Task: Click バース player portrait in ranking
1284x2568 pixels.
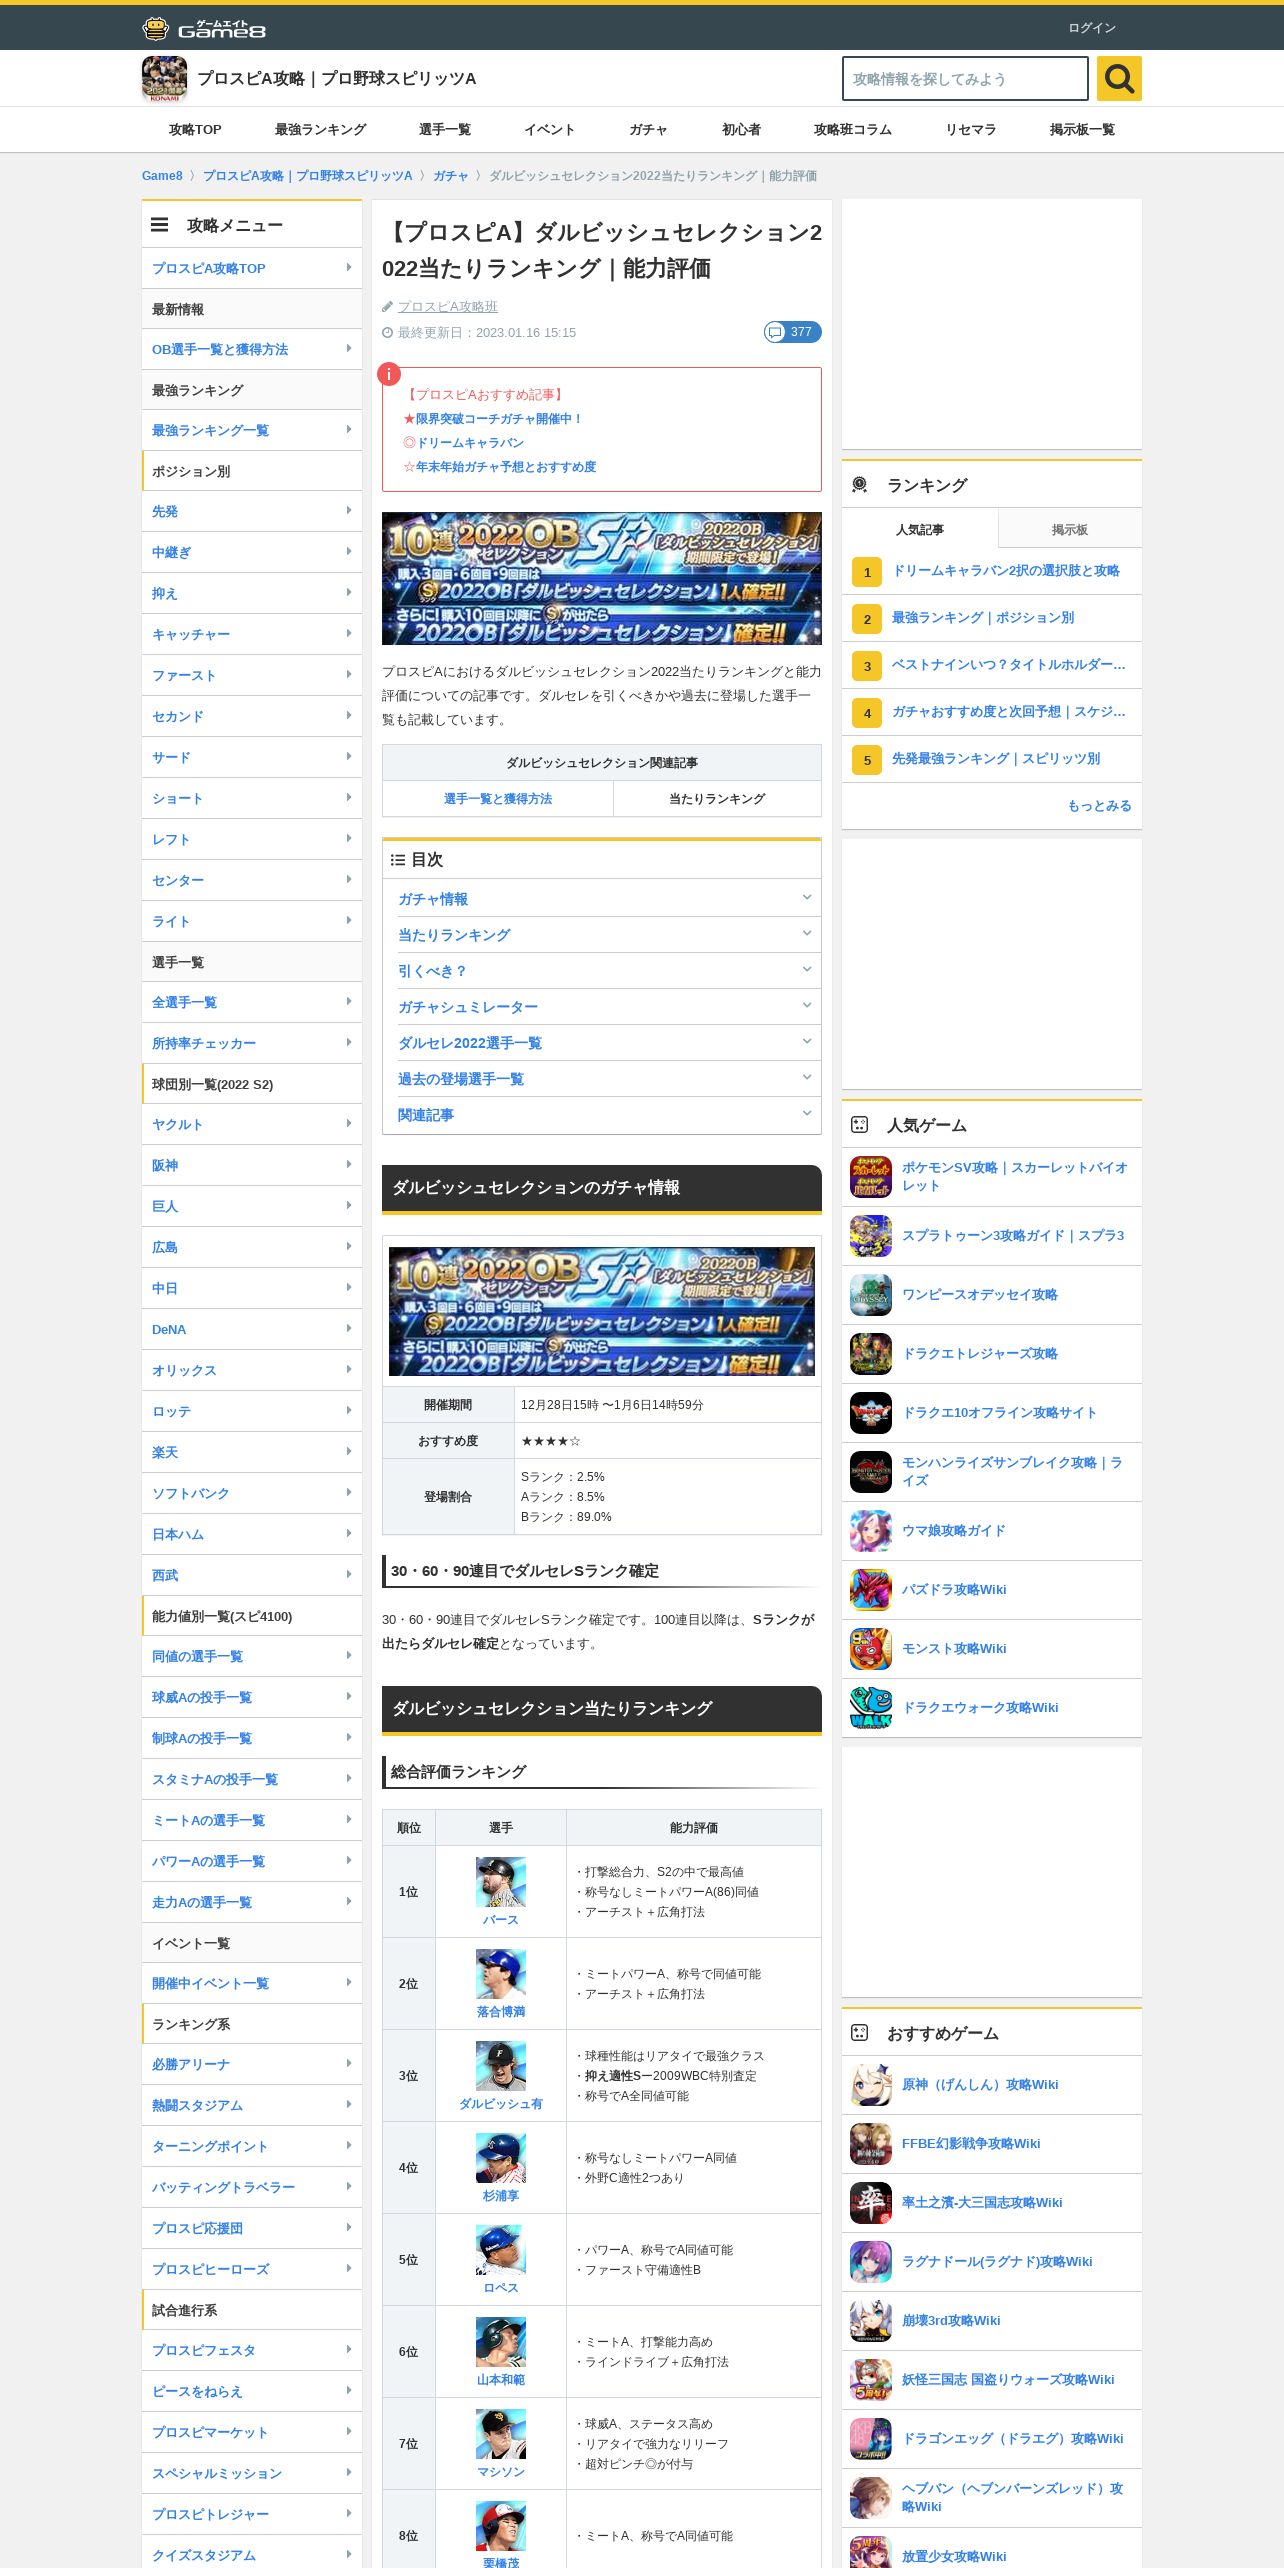Action: click(501, 1882)
